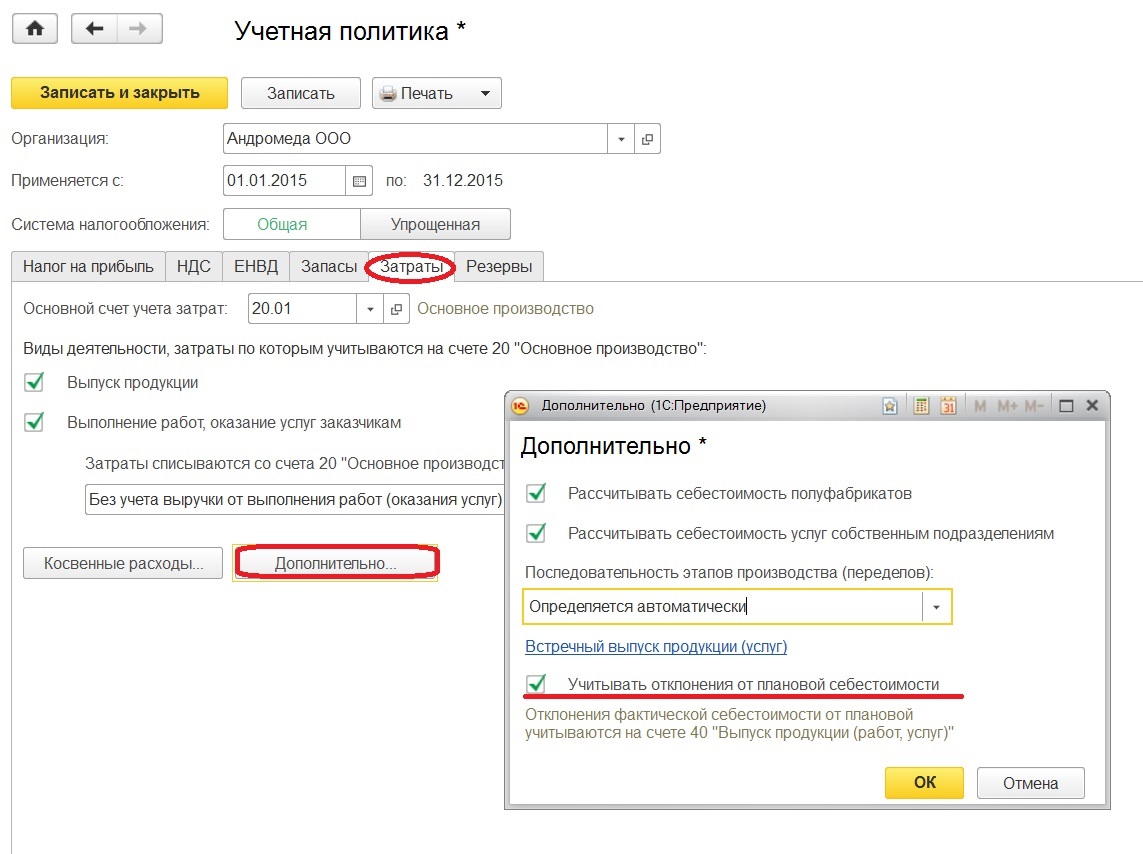1143x854 pixels.
Task: Open the calendar picker for start date
Action: 359,181
